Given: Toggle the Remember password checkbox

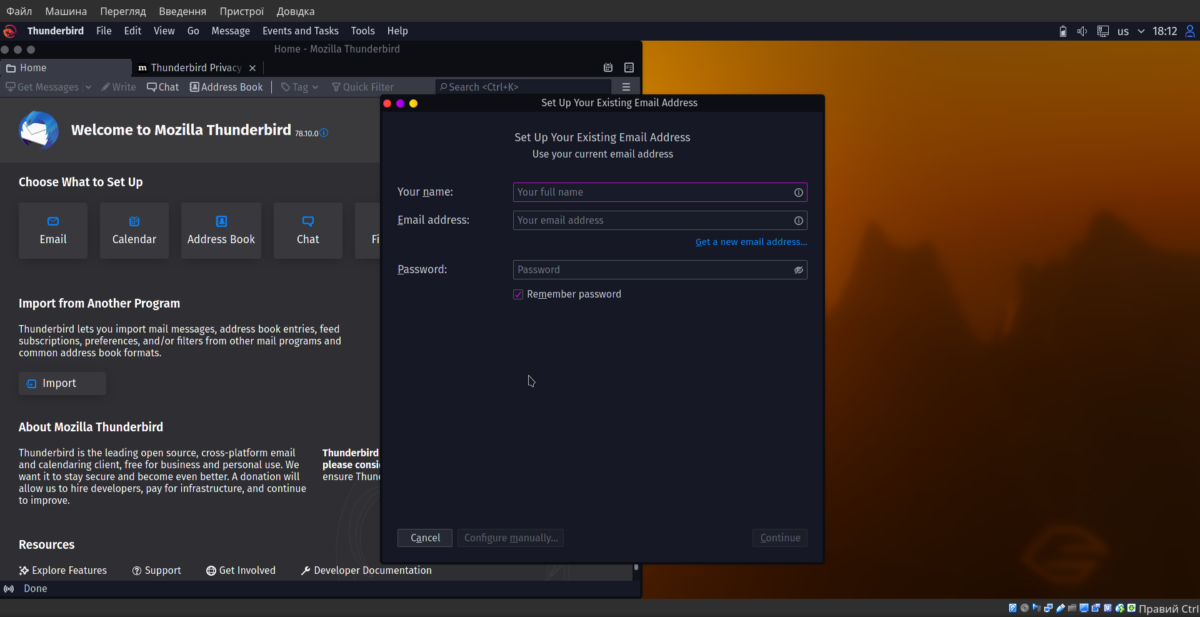Looking at the screenshot, I should (x=518, y=295).
